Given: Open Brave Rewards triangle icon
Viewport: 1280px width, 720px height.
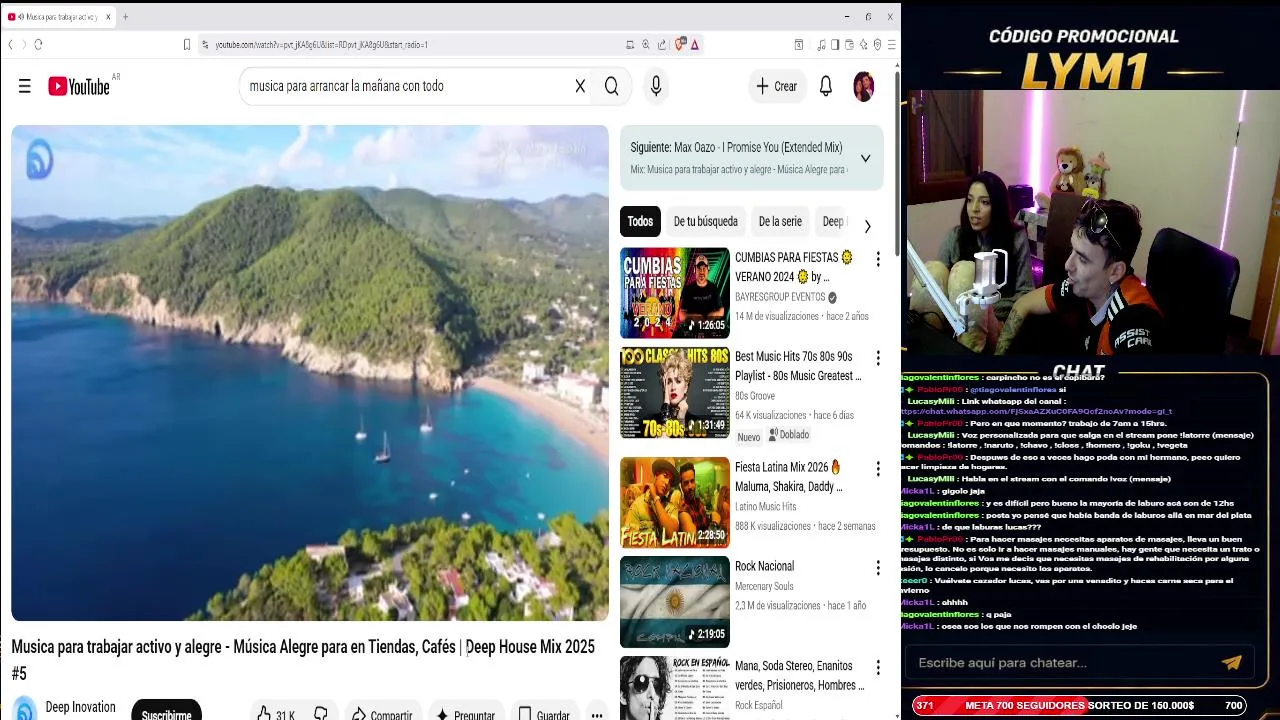Looking at the screenshot, I should point(694,44).
